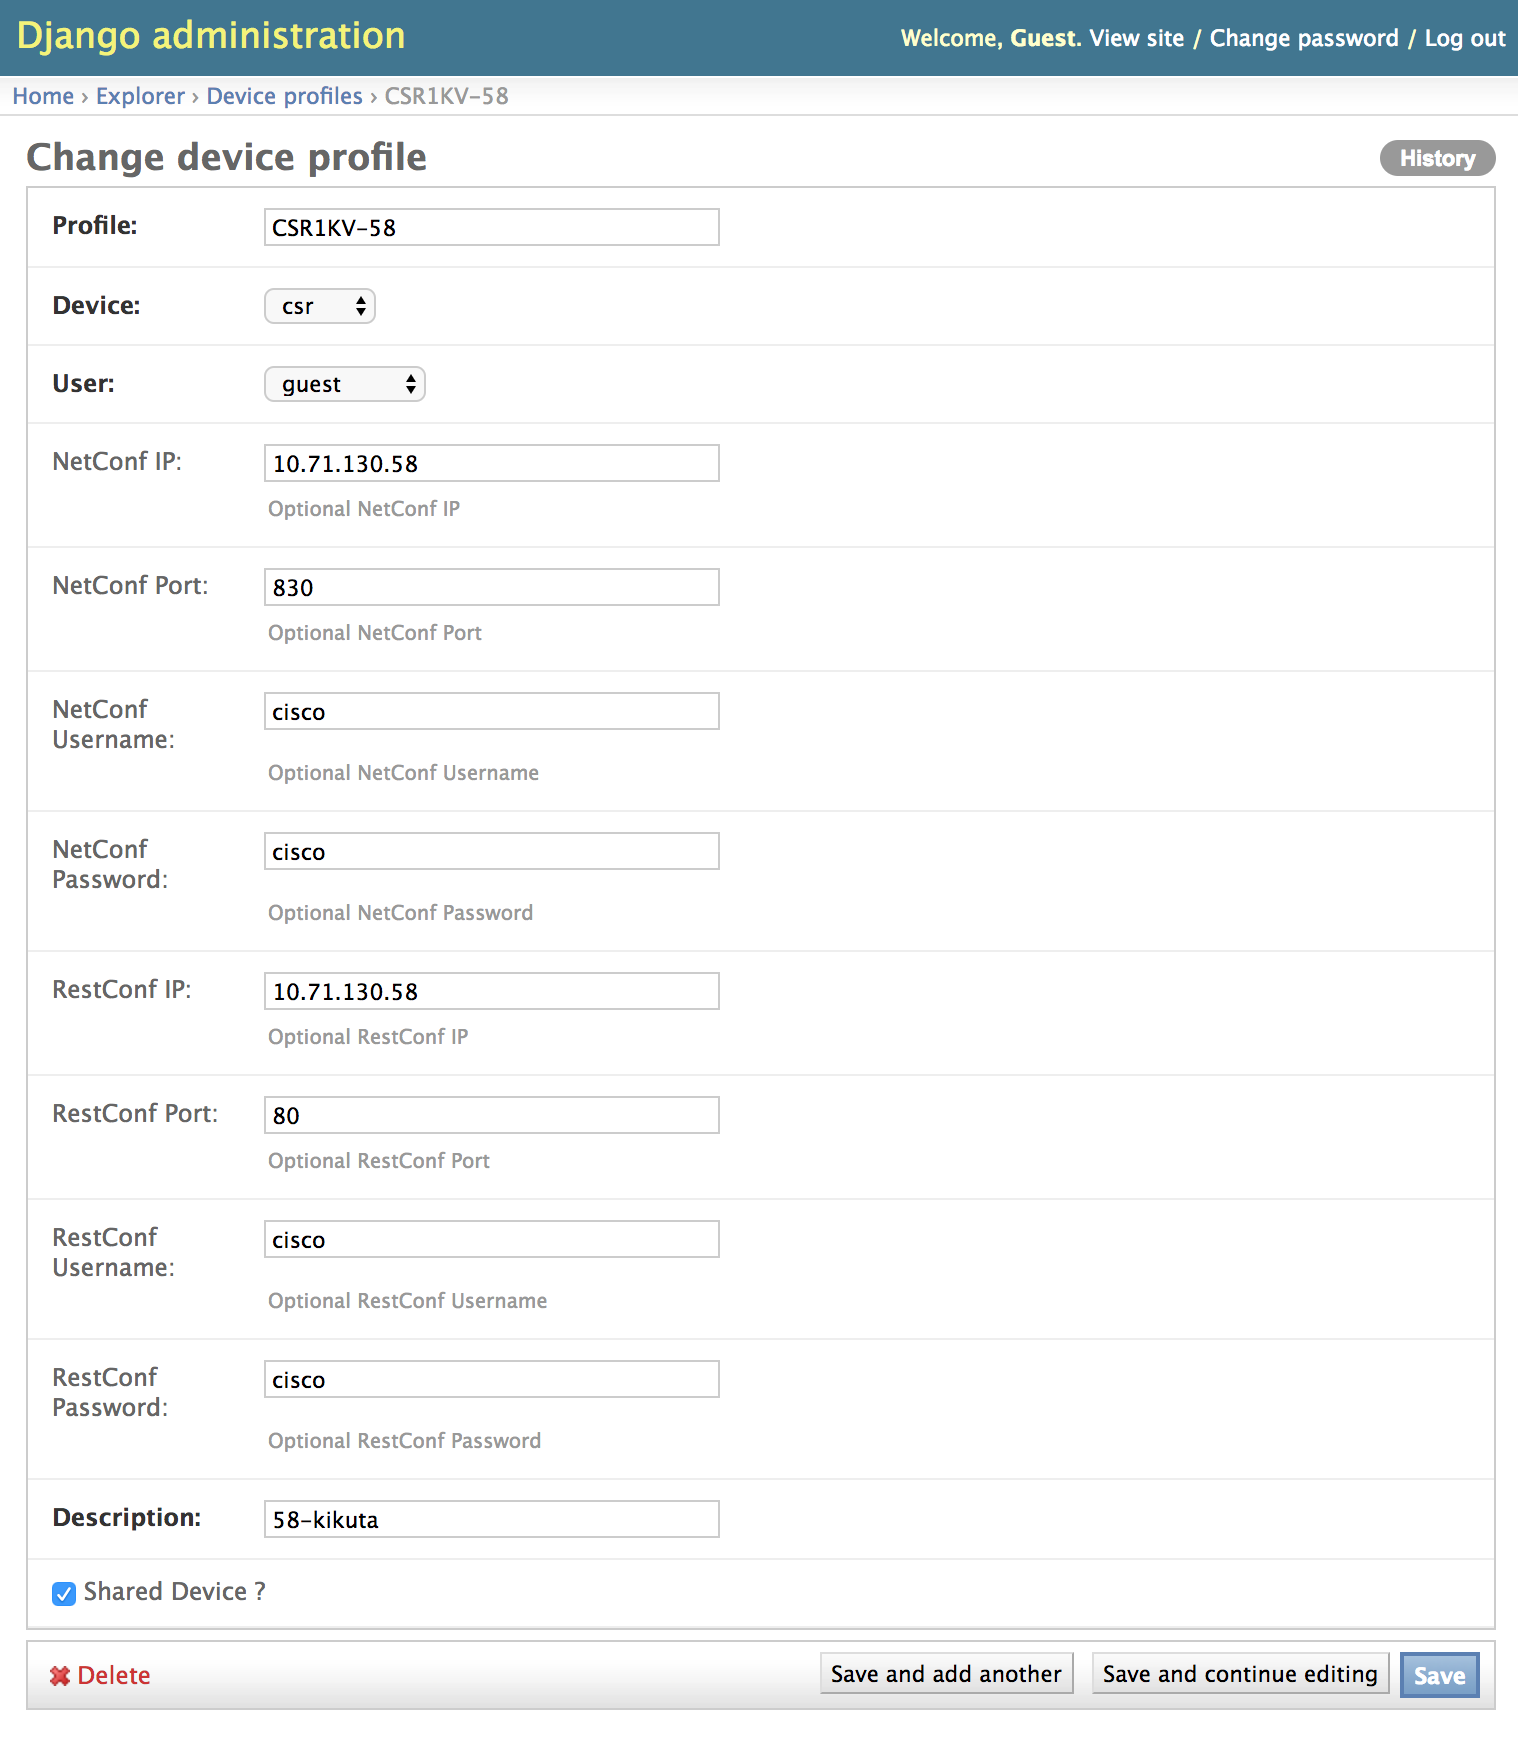Viewport: 1518px width, 1744px height.
Task: Click the Description text field
Action: click(x=491, y=1519)
